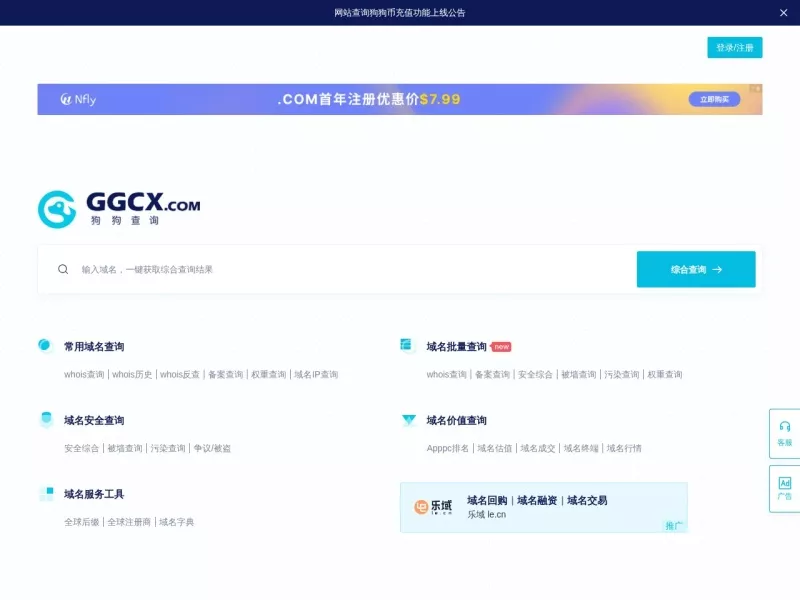The height and width of the screenshot is (600, 800).
Task: Open 权重查询 under 常用域名查询
Action: 269,374
